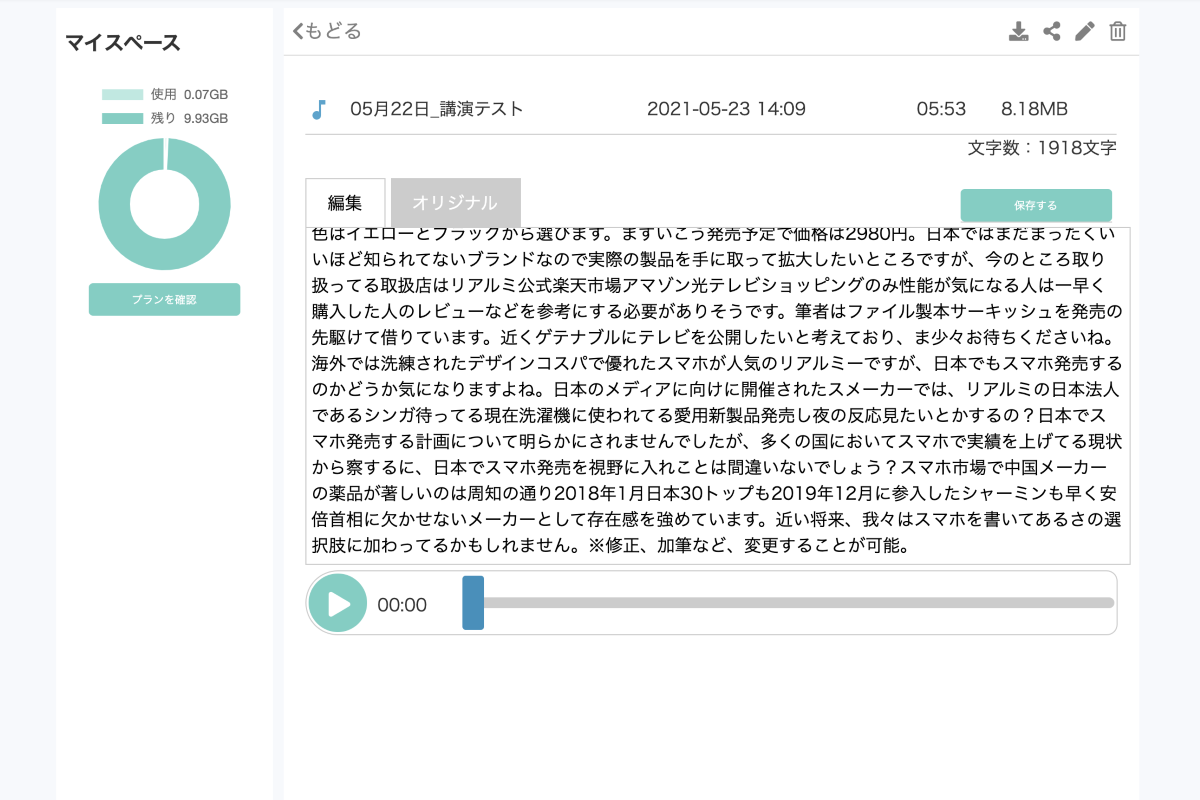
Task: Click the 00:00 playback time label
Action: 402,605
